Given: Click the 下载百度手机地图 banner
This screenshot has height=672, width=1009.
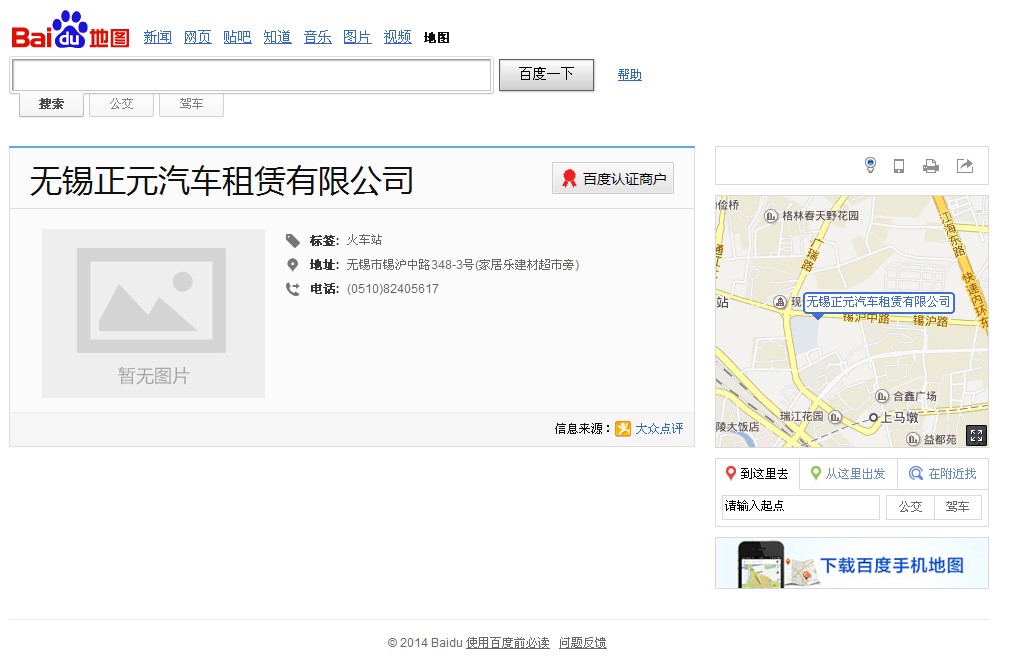Looking at the screenshot, I should (x=851, y=564).
